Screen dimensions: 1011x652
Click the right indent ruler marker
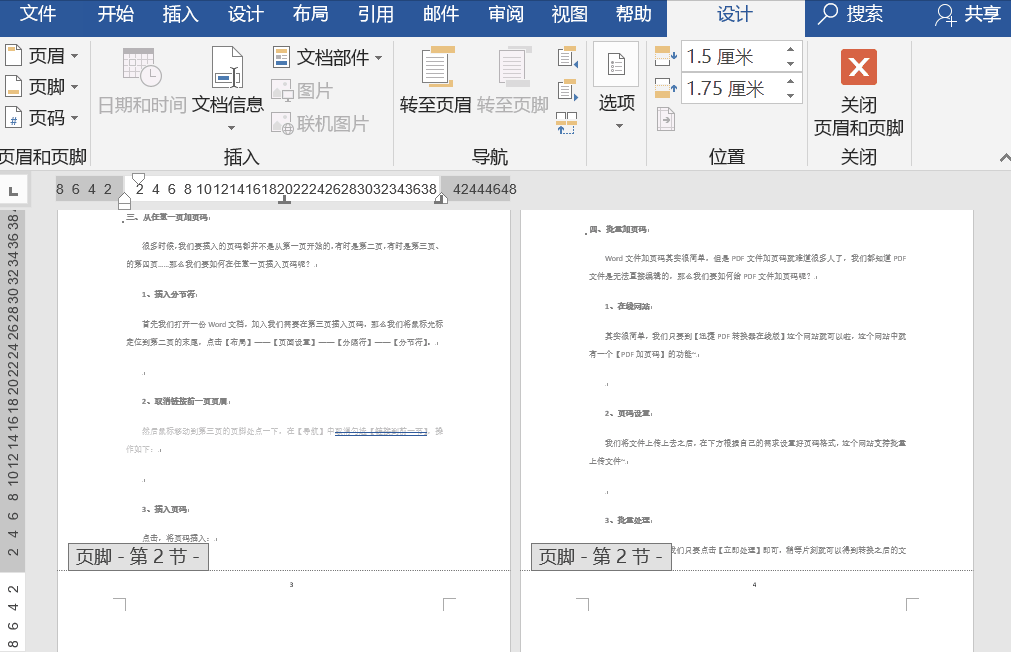pos(441,199)
